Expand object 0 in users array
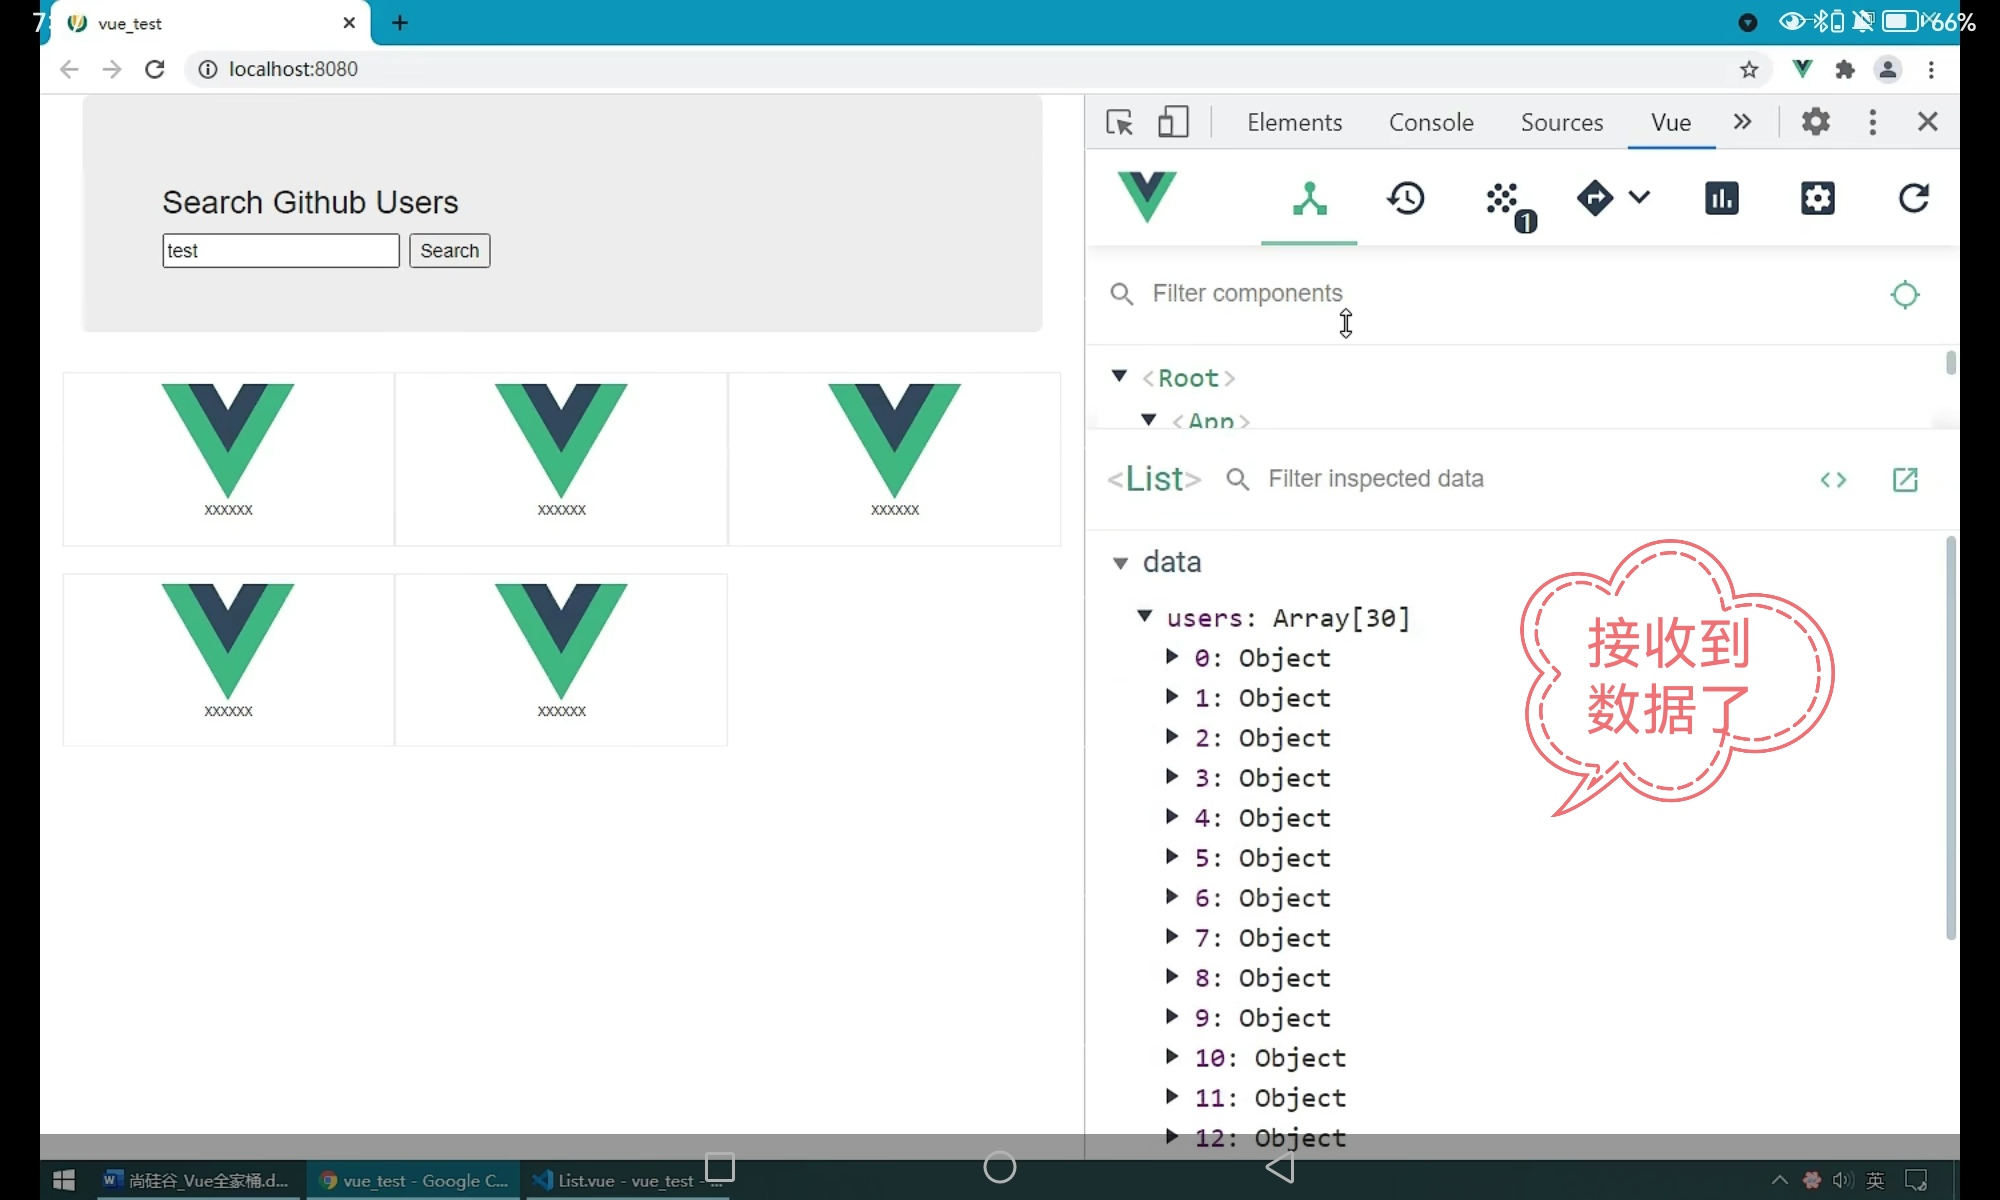 coord(1172,657)
